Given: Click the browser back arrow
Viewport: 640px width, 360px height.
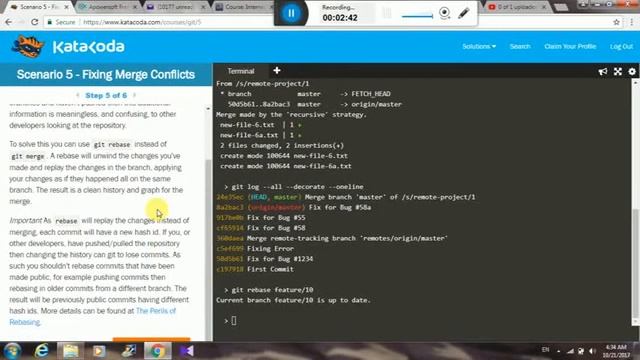Looking at the screenshot, I should click(9, 22).
